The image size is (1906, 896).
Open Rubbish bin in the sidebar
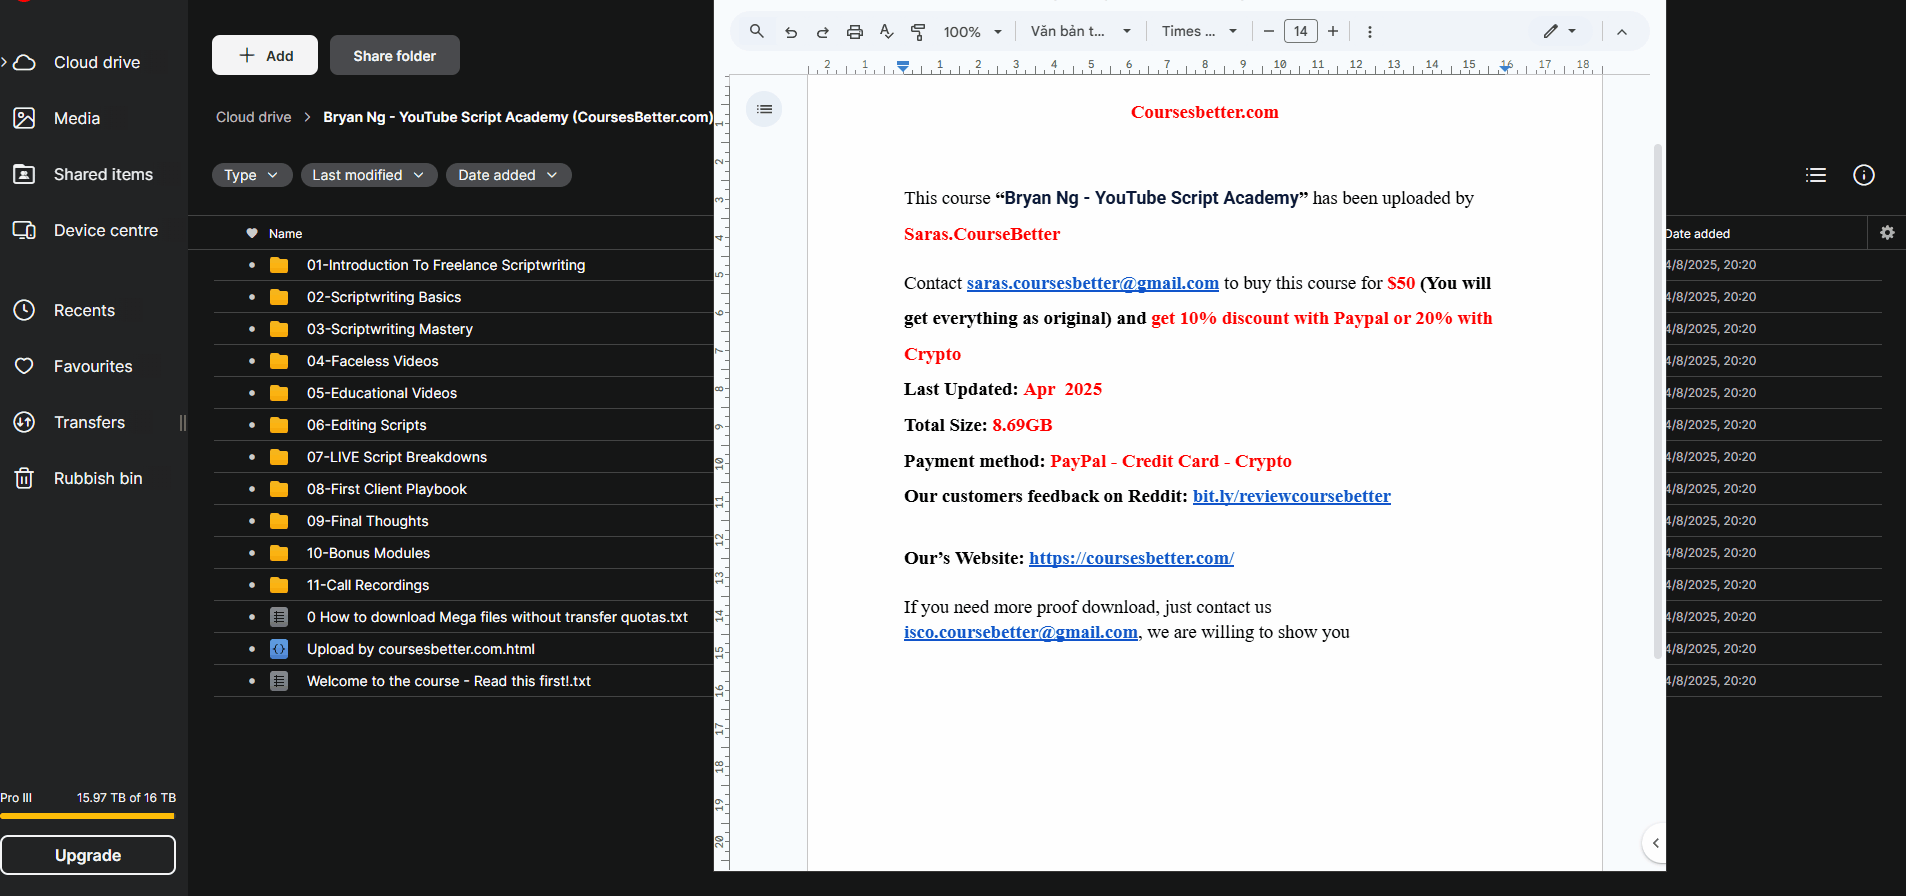pyautogui.click(x=98, y=478)
